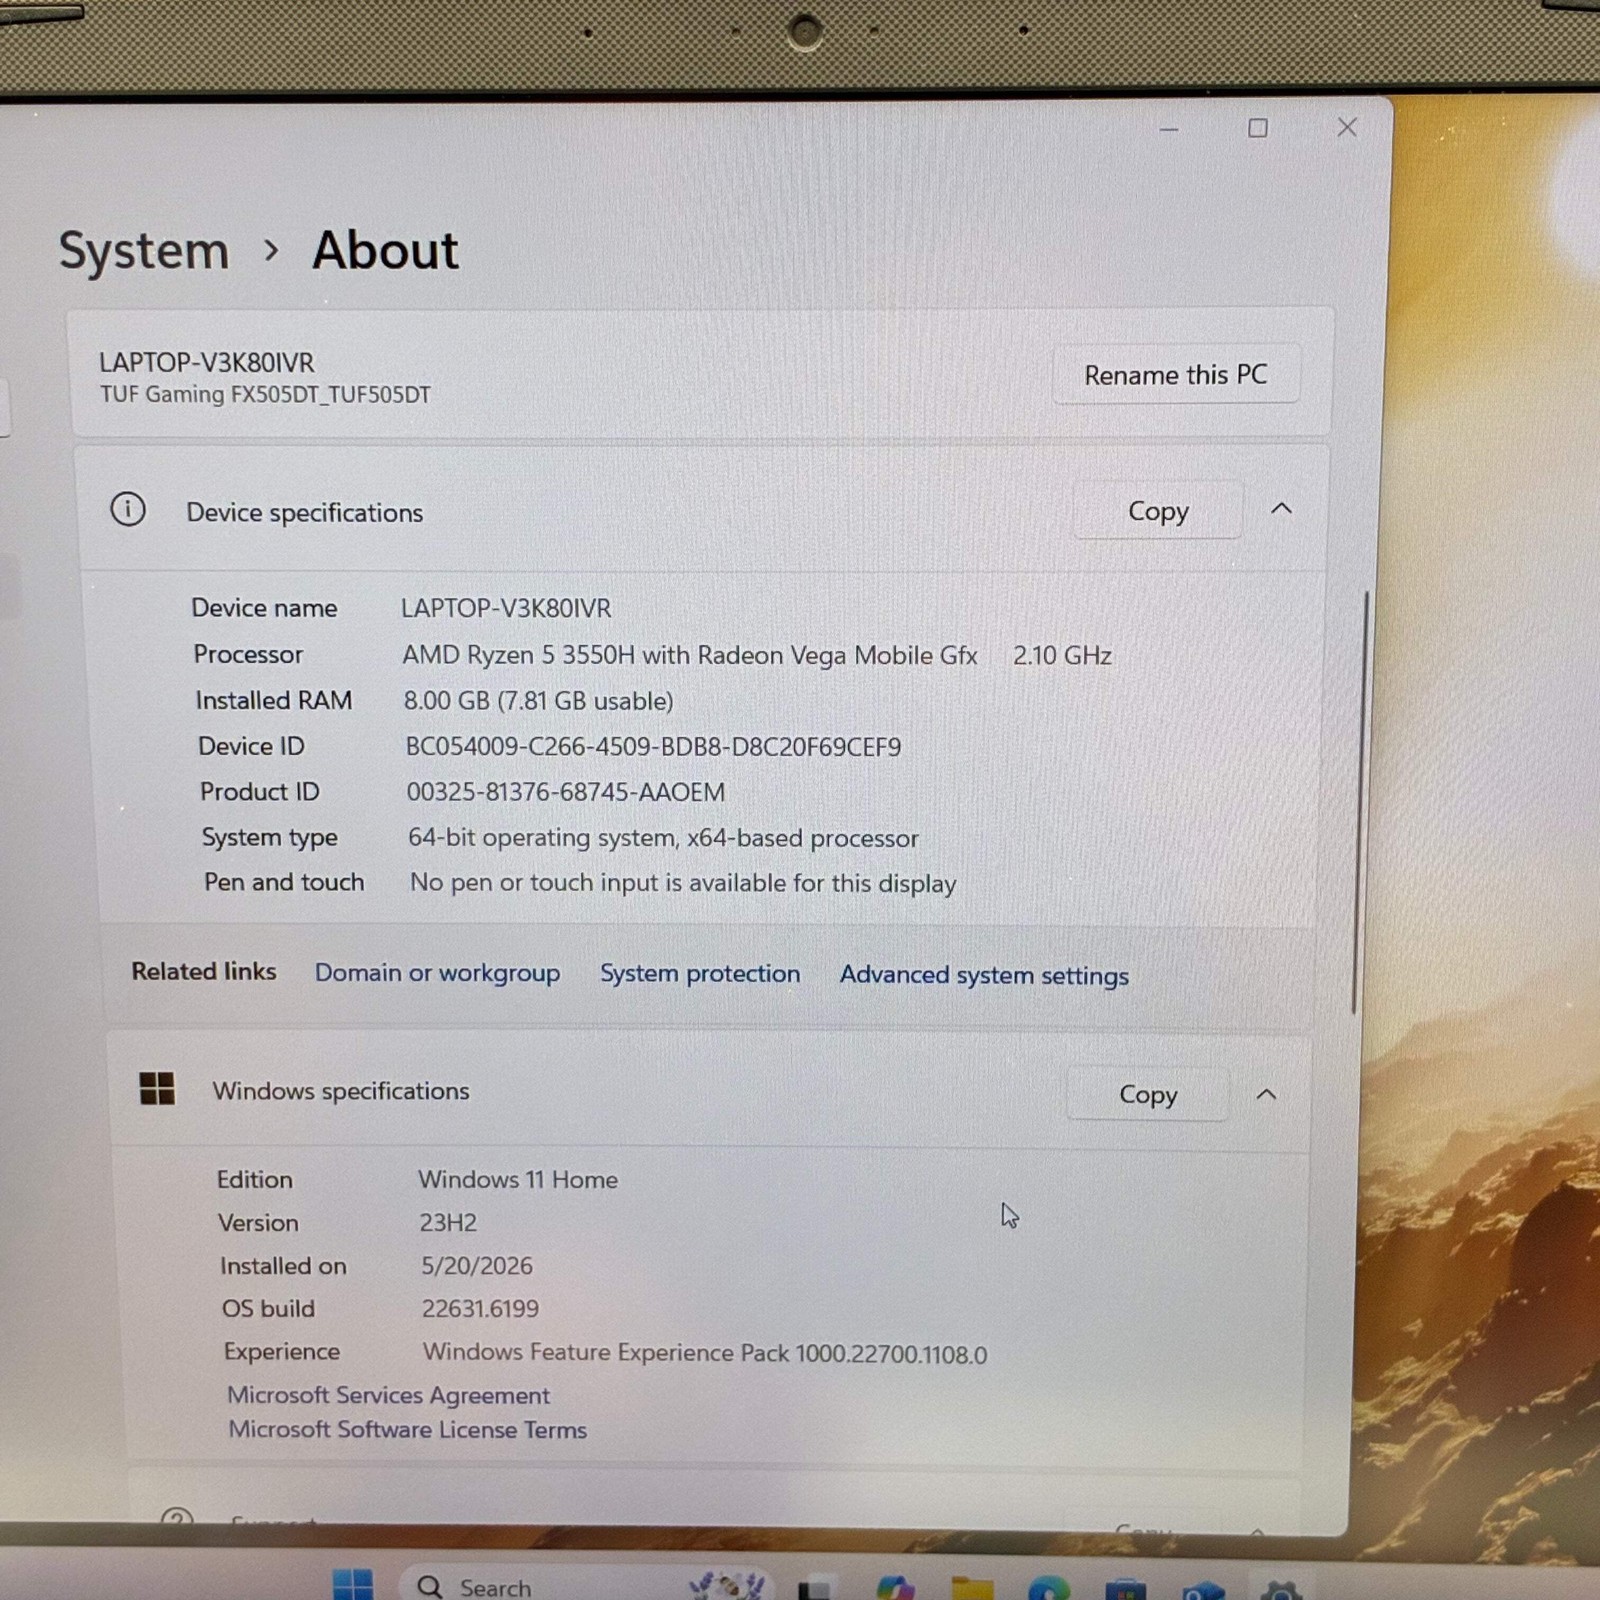Launch Copilot from the taskbar

[x=895, y=1587]
